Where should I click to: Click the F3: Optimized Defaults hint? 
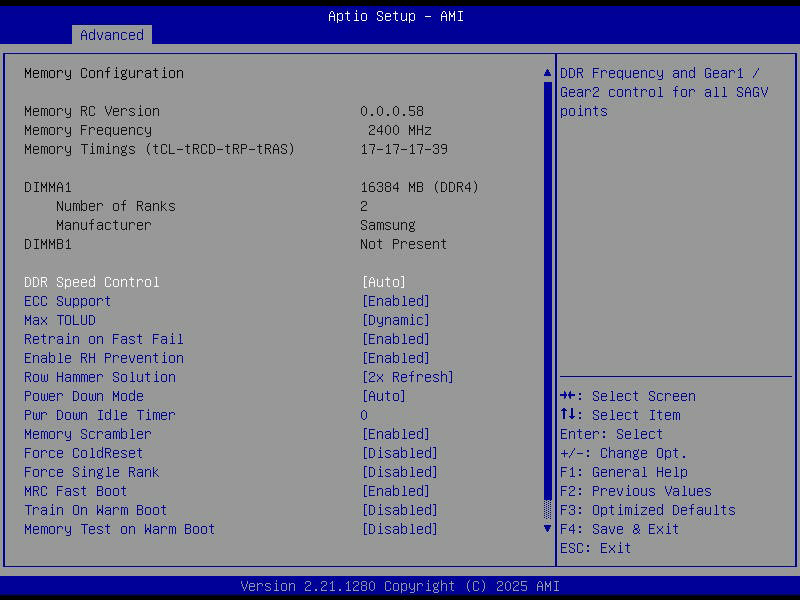pyautogui.click(x=647, y=510)
